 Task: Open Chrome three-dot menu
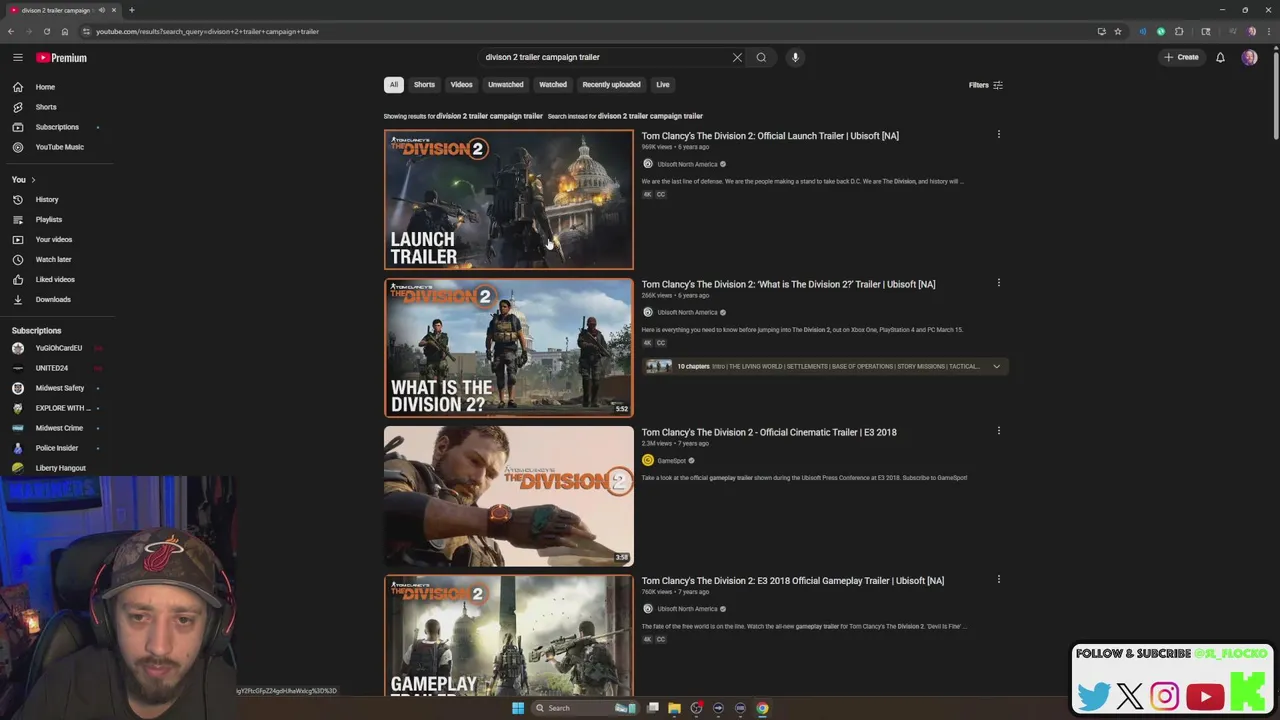click(x=1270, y=31)
